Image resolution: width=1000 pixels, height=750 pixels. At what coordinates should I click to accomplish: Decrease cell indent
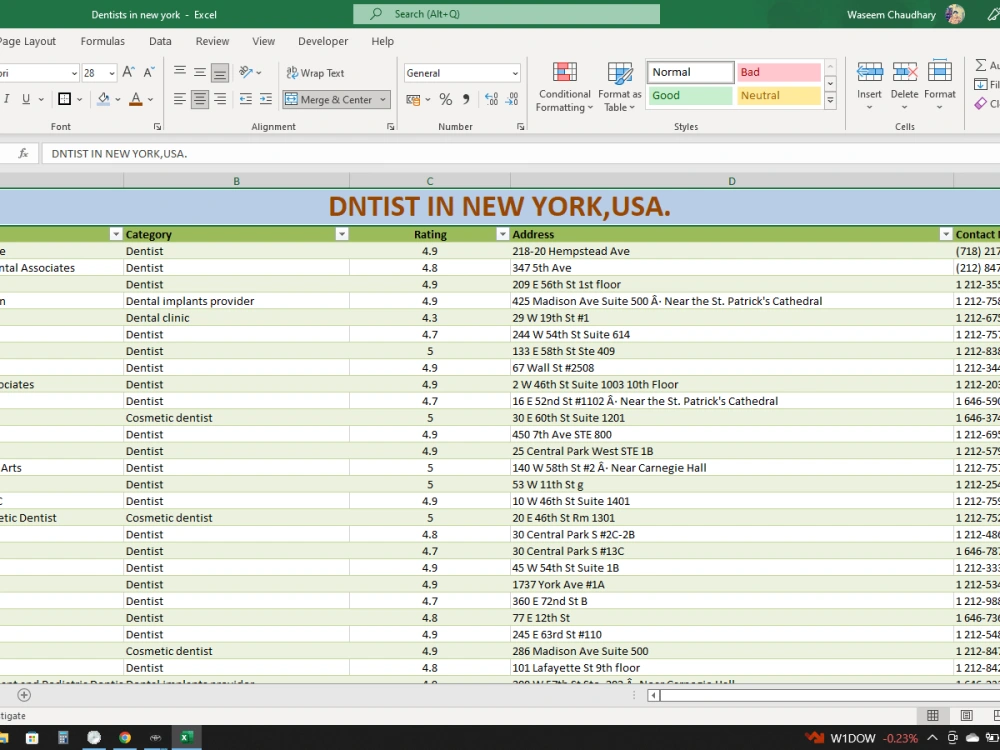pos(246,99)
